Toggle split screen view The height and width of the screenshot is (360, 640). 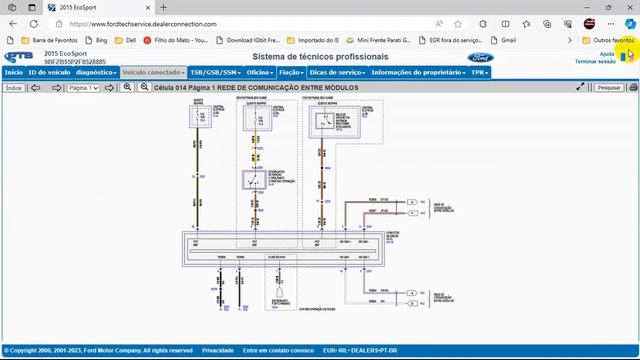click(x=505, y=24)
